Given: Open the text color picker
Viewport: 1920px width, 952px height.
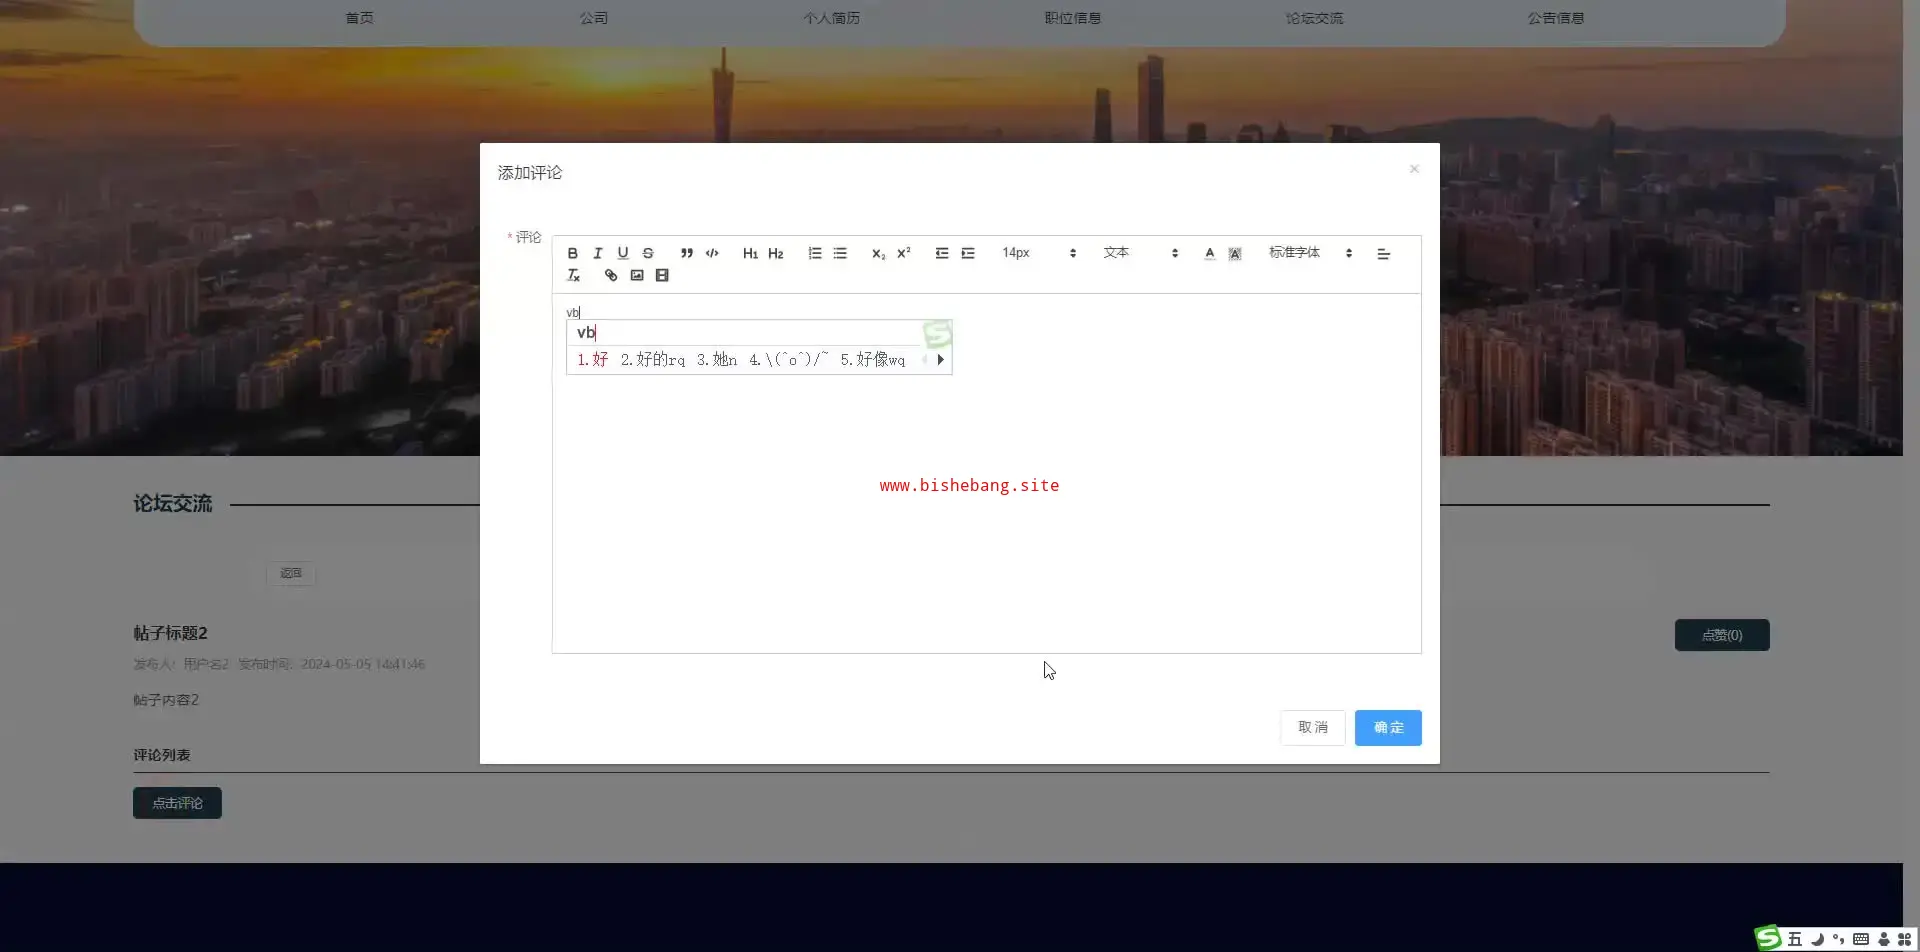Looking at the screenshot, I should pyautogui.click(x=1209, y=253).
